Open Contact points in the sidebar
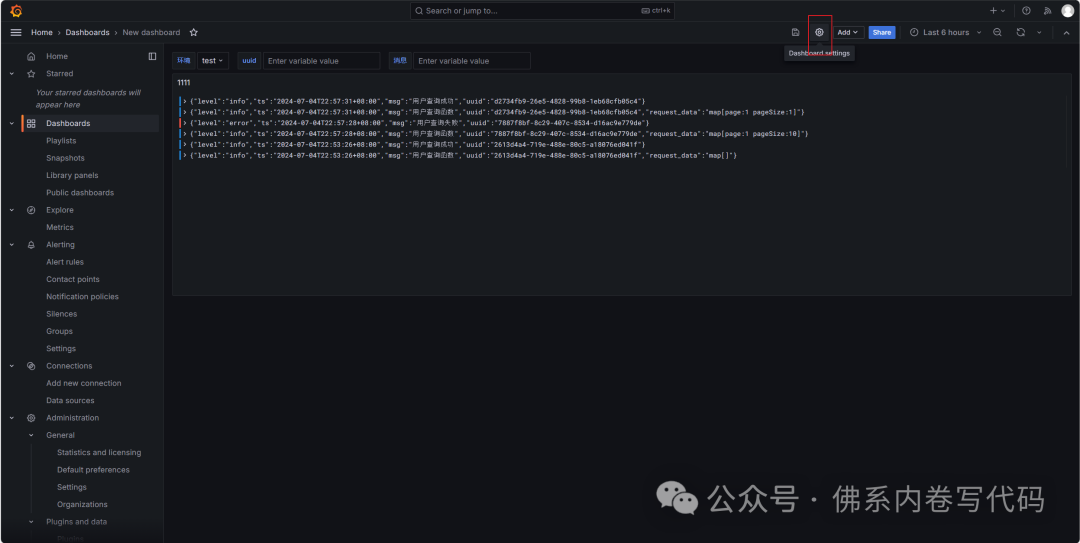Viewport: 1080px width, 543px height. point(73,279)
